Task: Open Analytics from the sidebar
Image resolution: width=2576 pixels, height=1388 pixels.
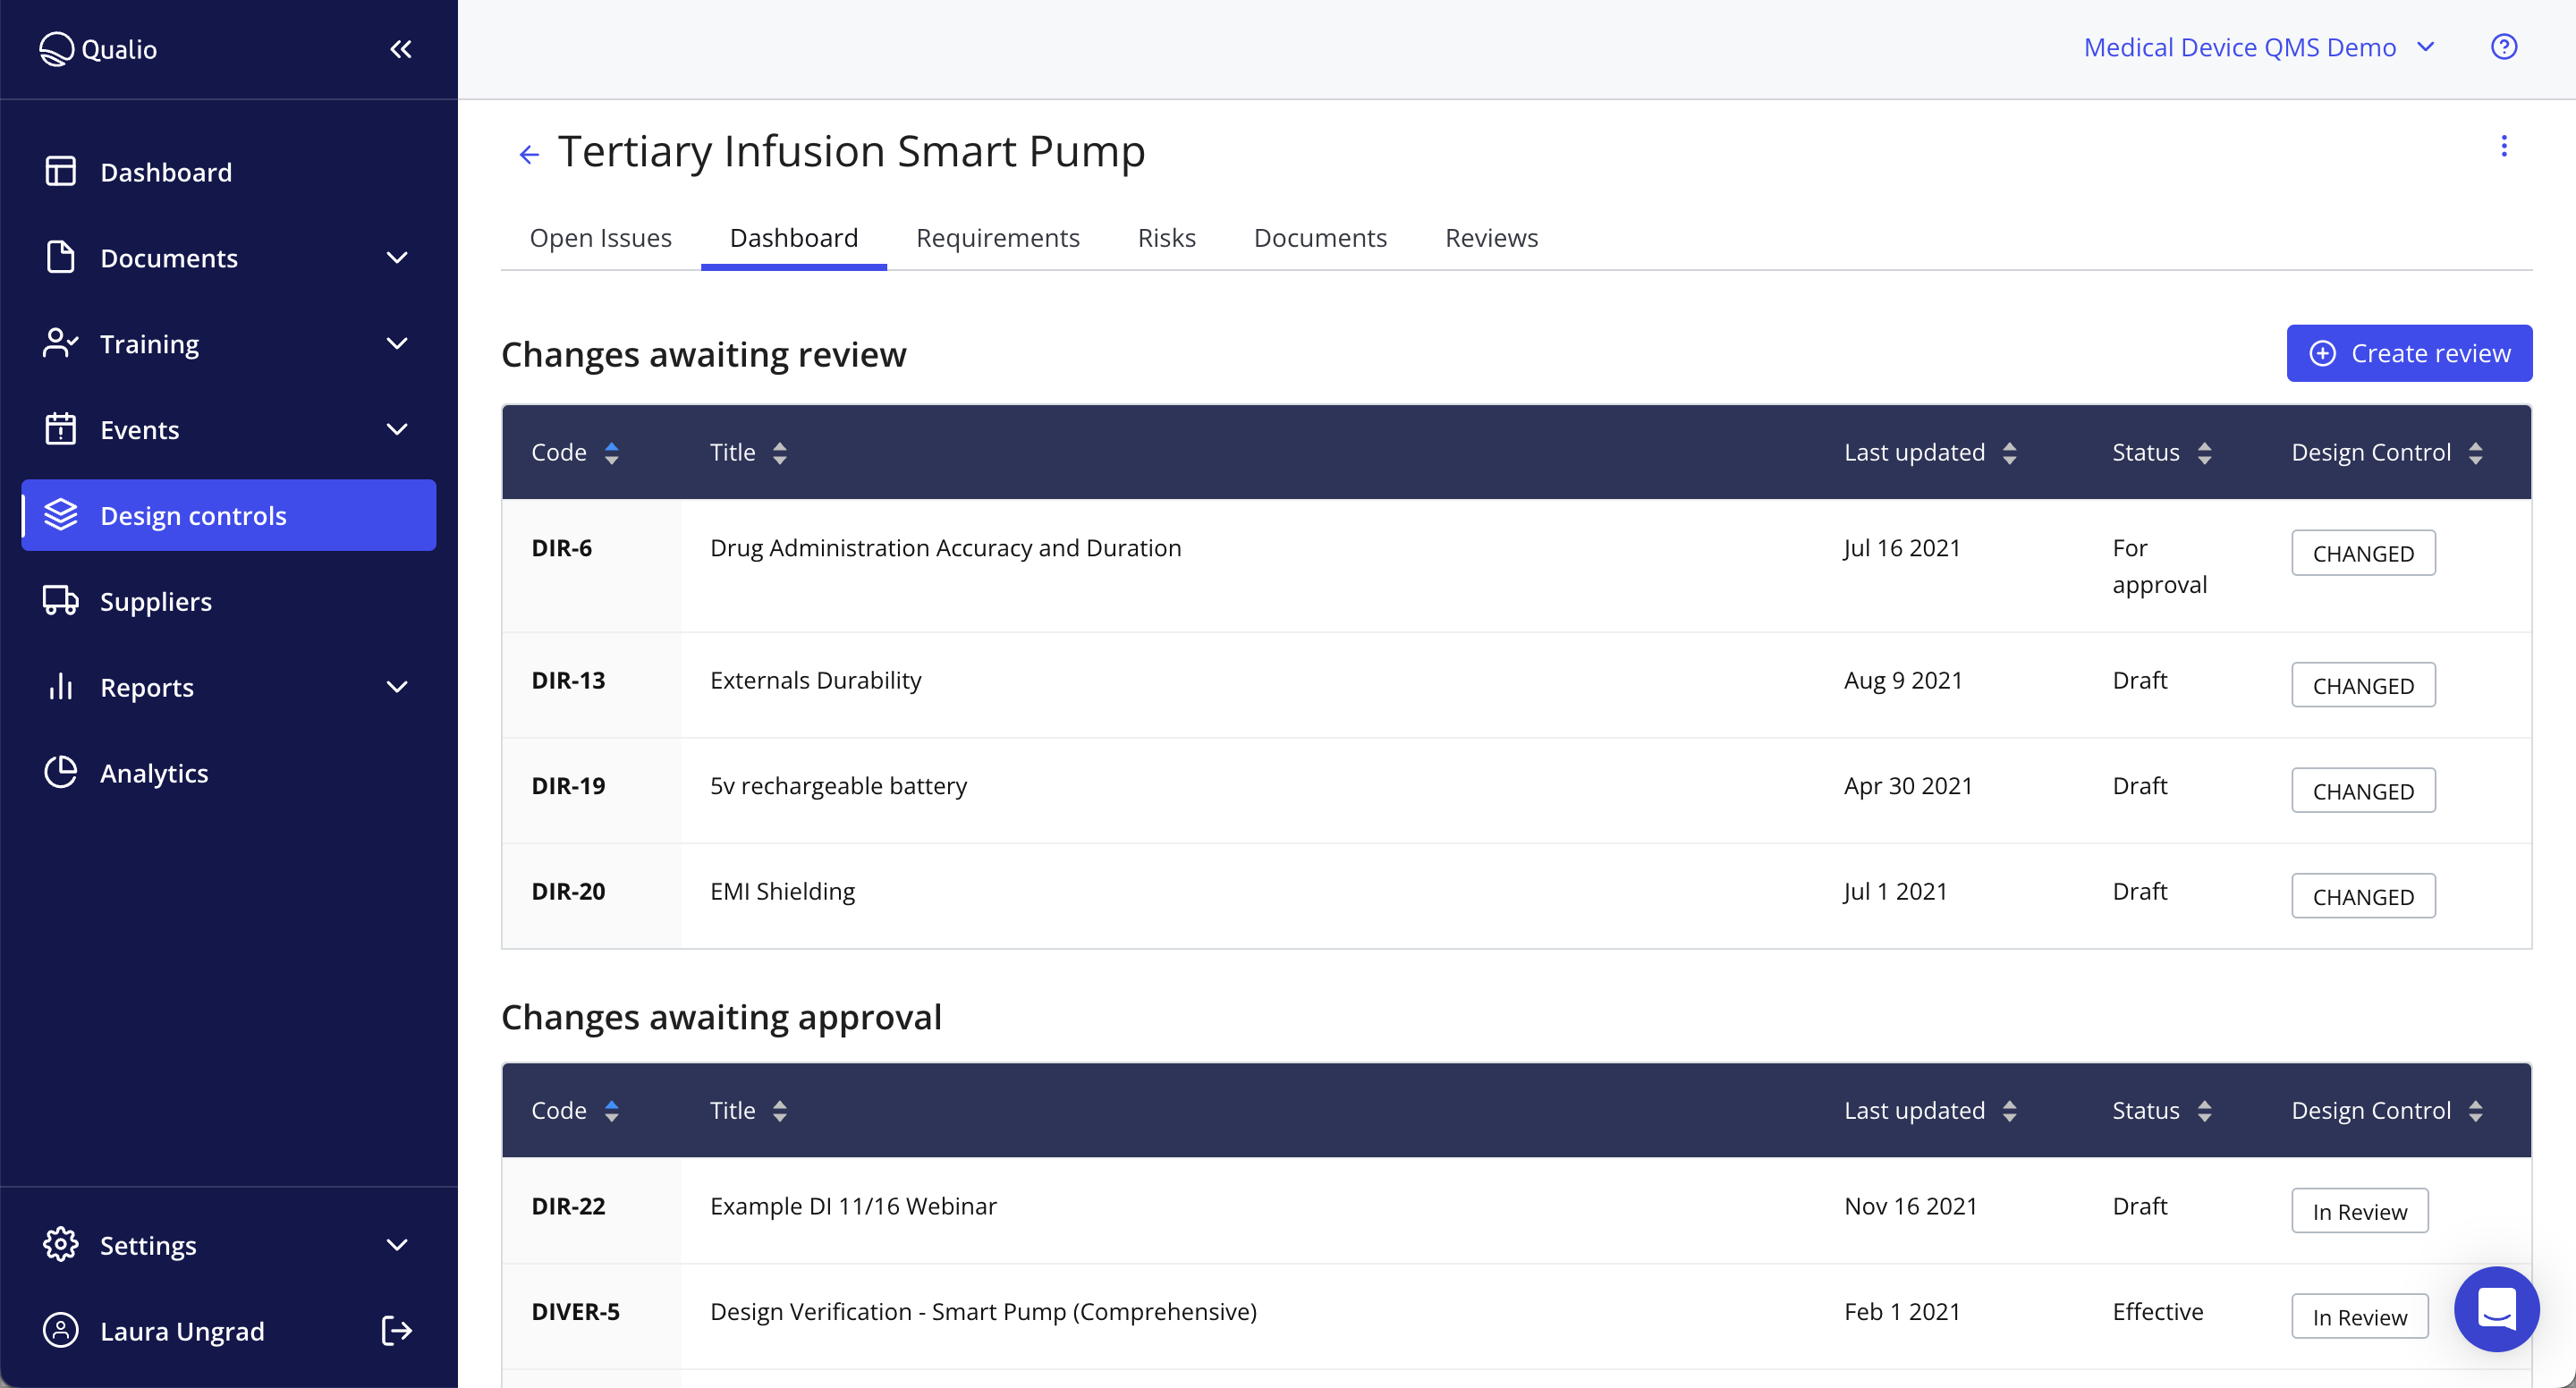Action: [x=154, y=773]
